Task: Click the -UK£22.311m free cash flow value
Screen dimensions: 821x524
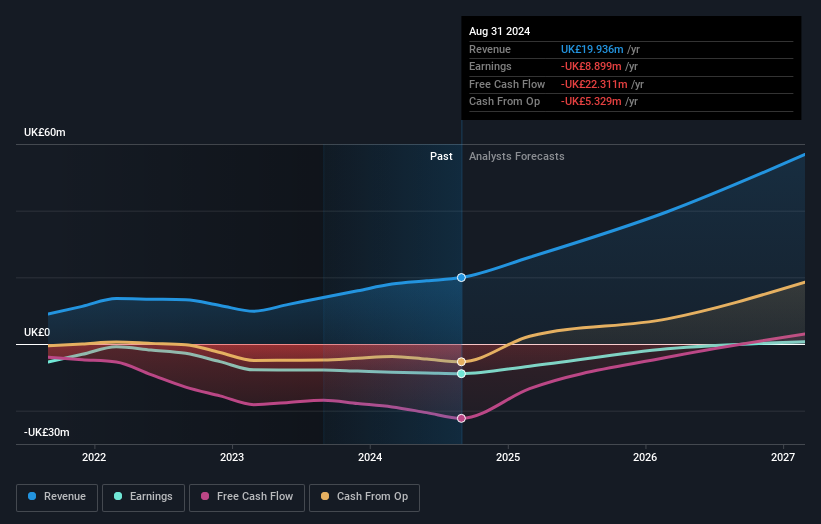Action: tap(594, 84)
